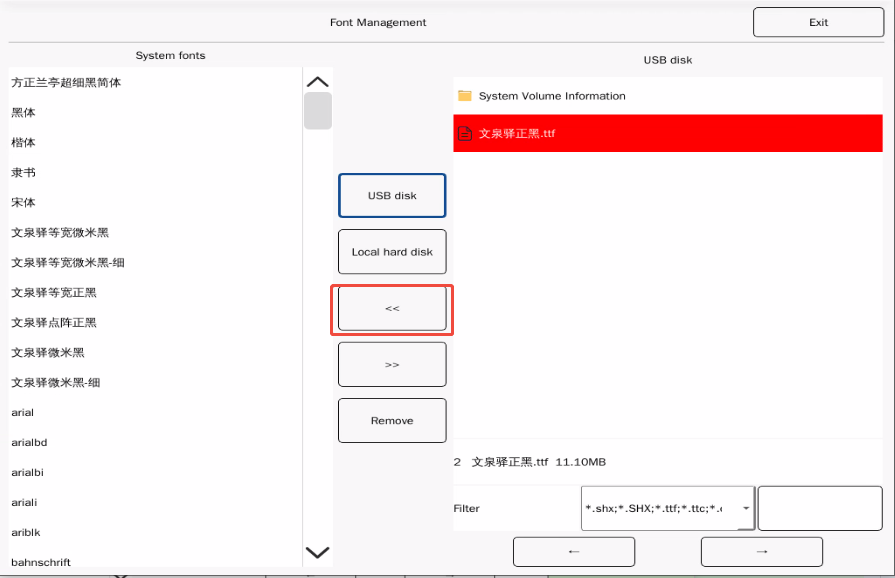Switch to Local hard disk source
895x578 pixels.
click(x=392, y=252)
